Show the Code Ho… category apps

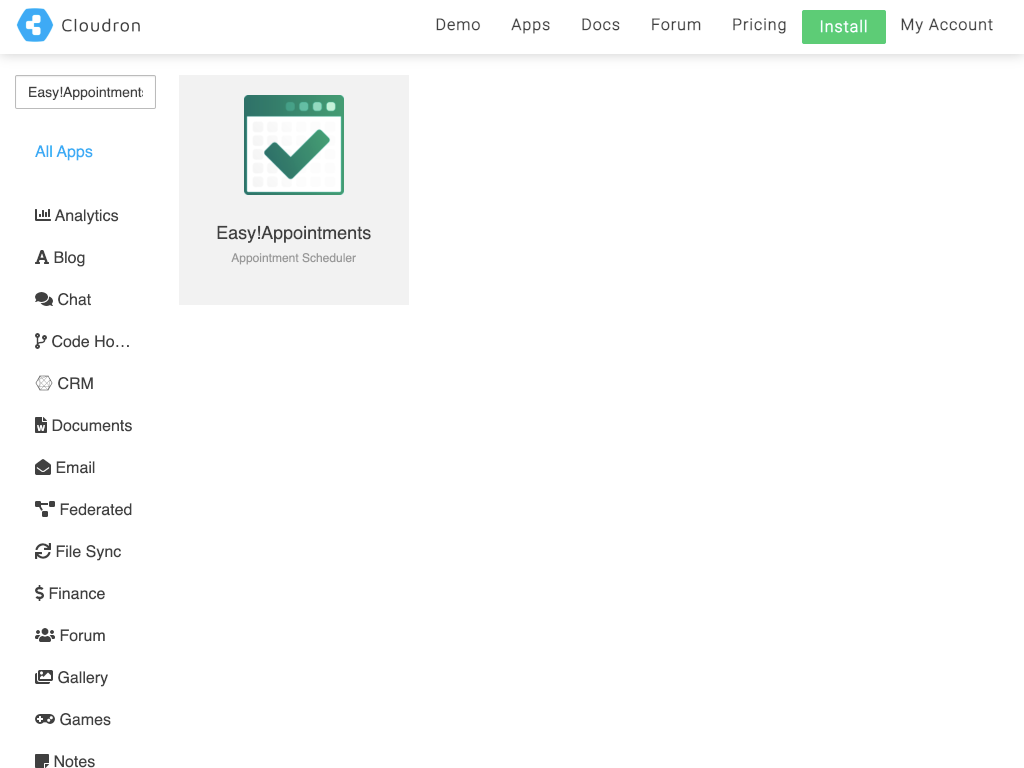(x=91, y=342)
